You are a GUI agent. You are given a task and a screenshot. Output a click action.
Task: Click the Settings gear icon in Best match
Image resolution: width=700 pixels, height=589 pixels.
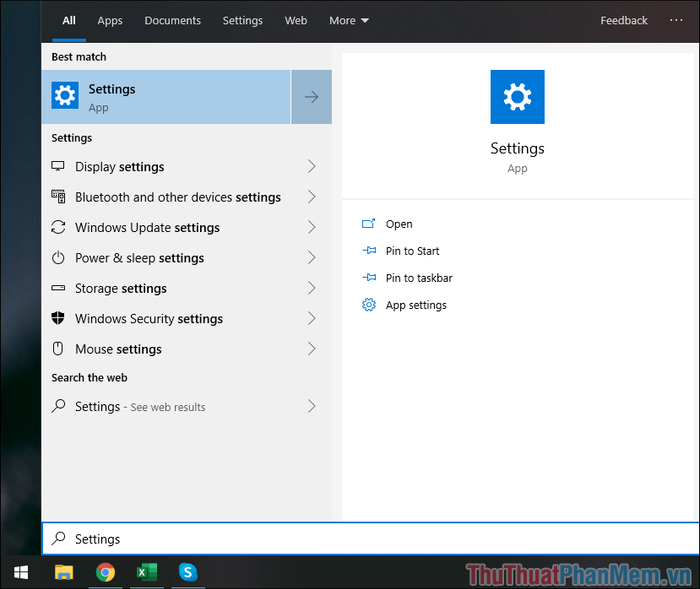point(65,95)
